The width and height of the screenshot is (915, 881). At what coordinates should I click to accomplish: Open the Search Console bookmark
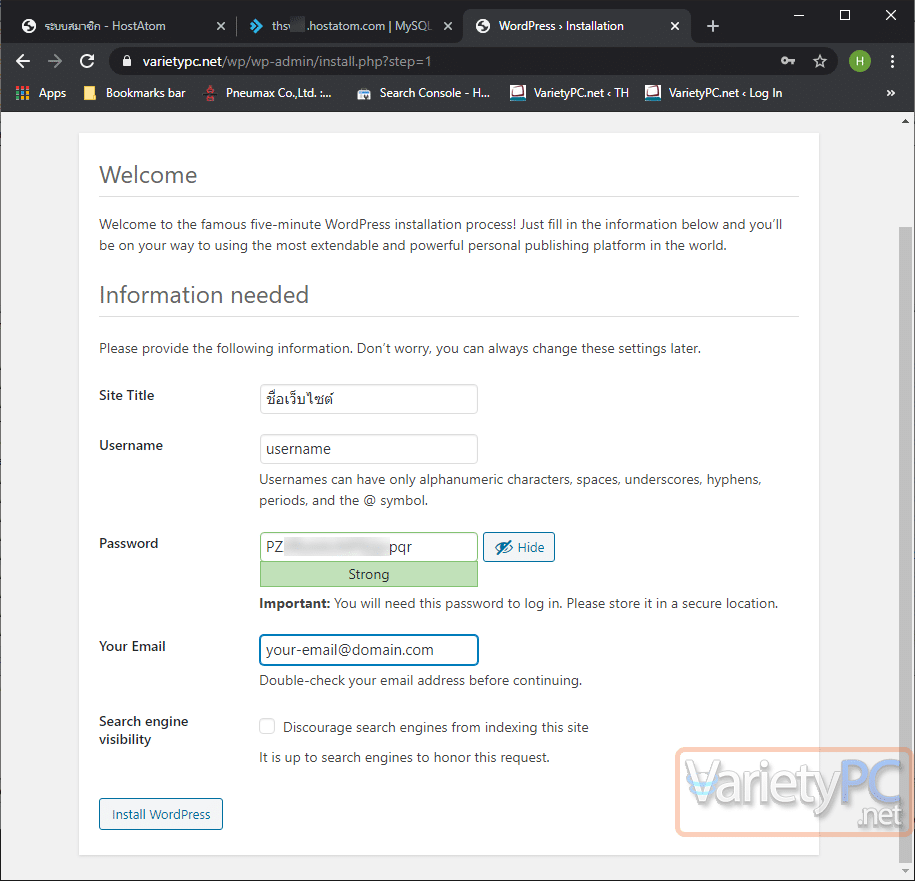click(424, 93)
